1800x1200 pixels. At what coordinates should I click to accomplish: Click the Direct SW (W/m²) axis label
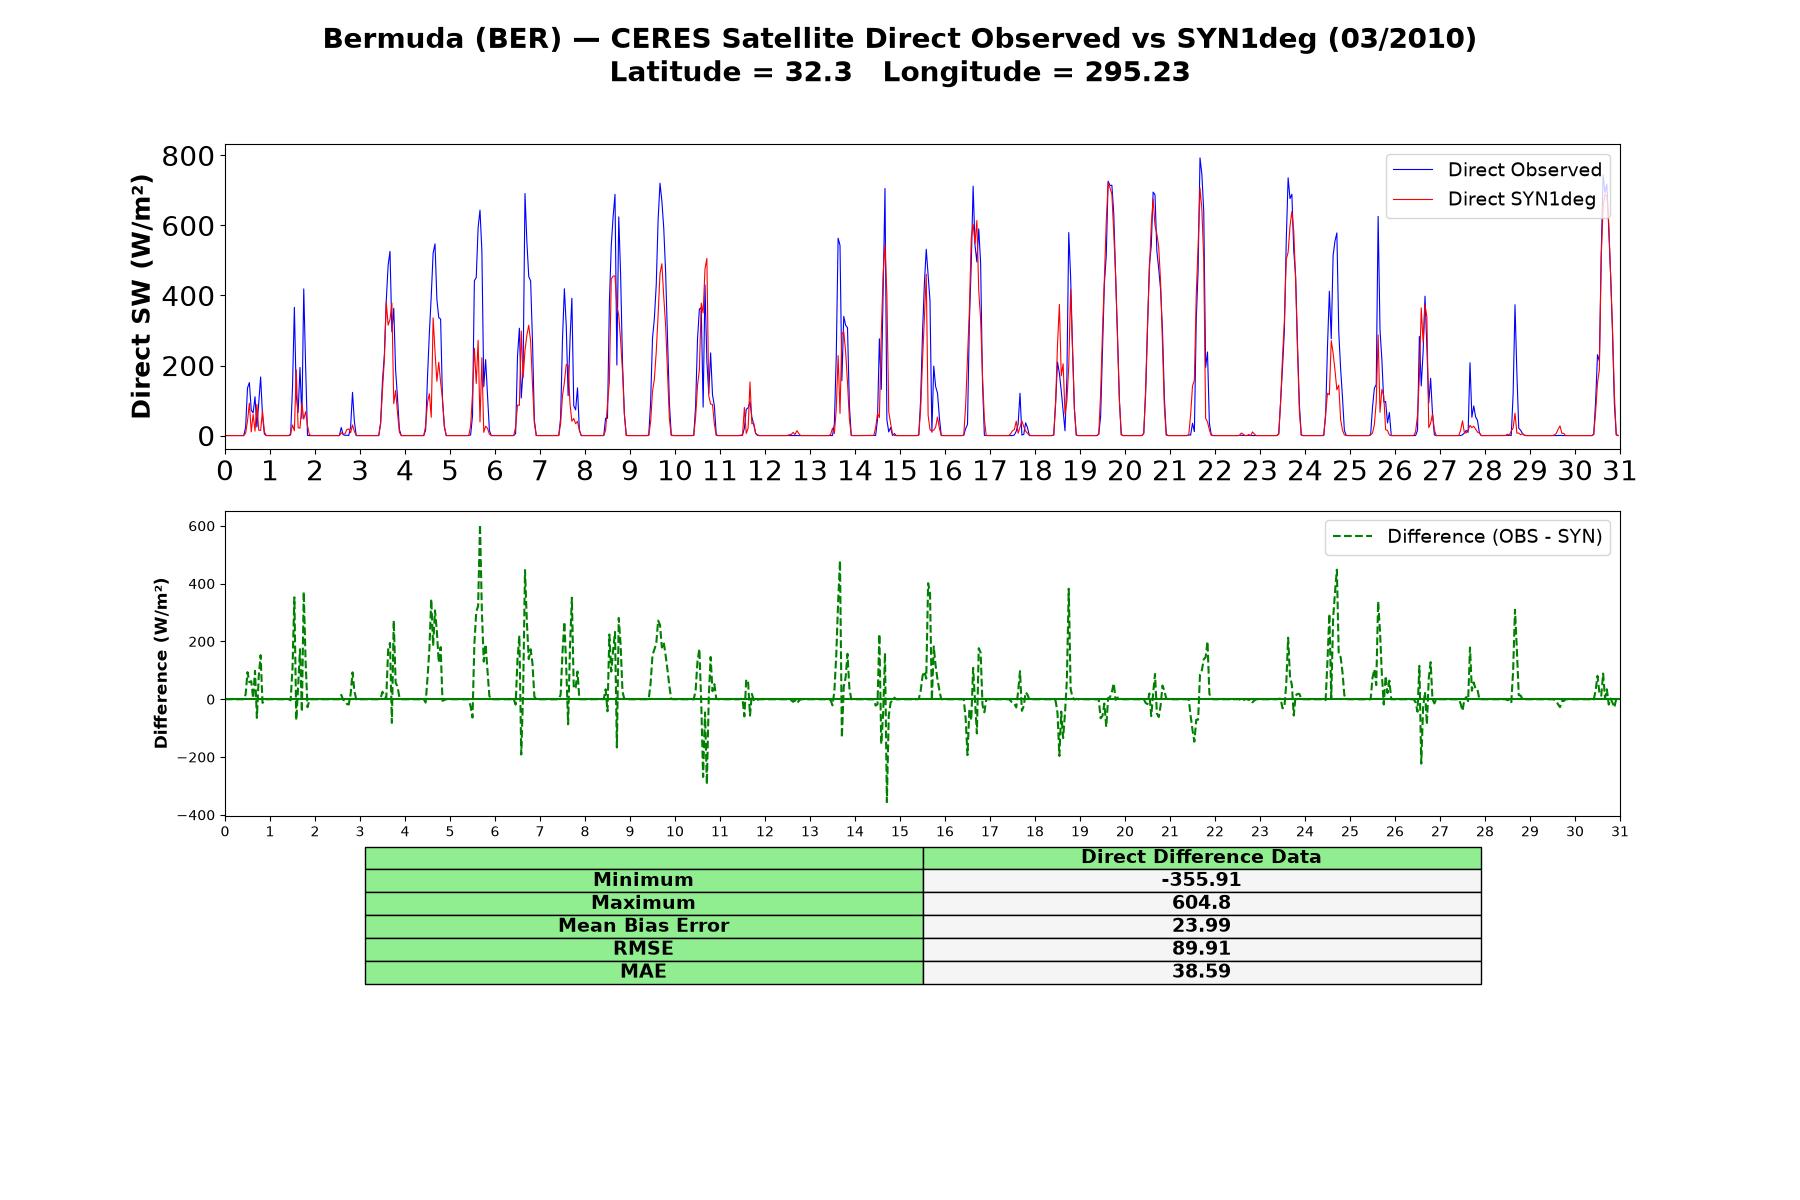[141, 296]
